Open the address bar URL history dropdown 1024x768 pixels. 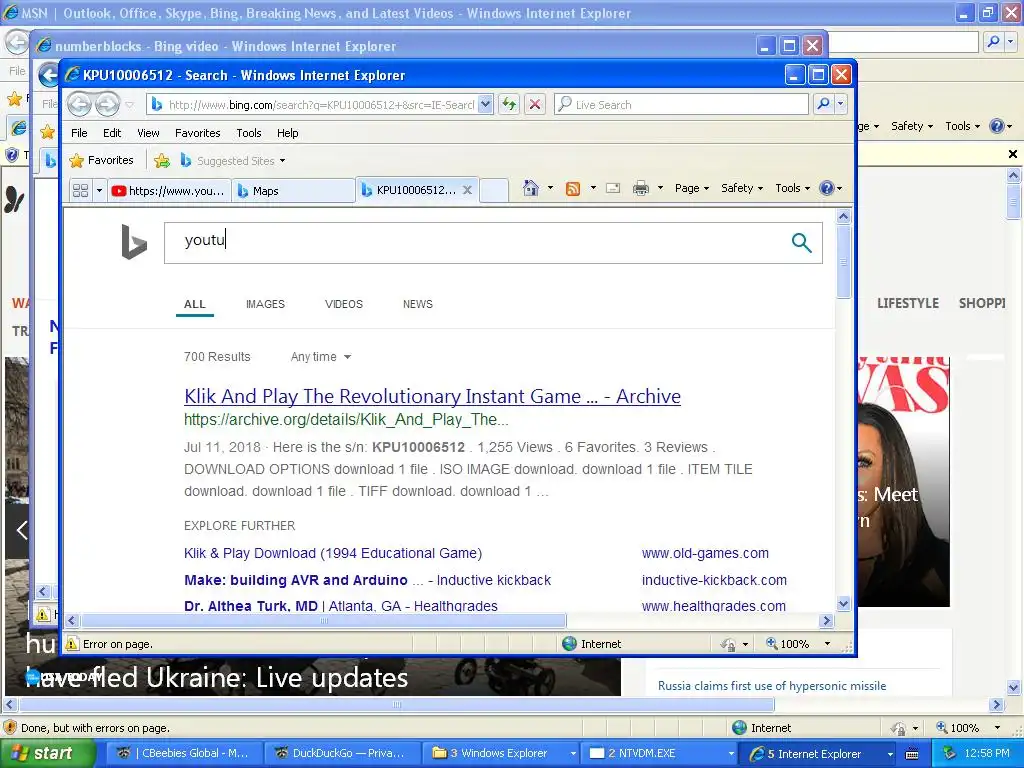click(x=485, y=104)
